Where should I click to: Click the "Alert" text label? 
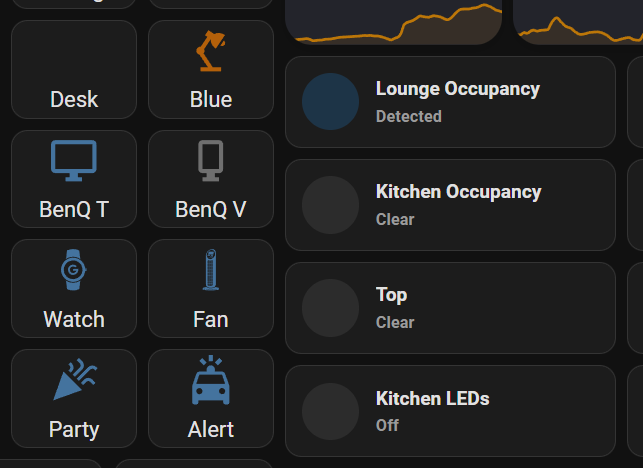[210, 429]
